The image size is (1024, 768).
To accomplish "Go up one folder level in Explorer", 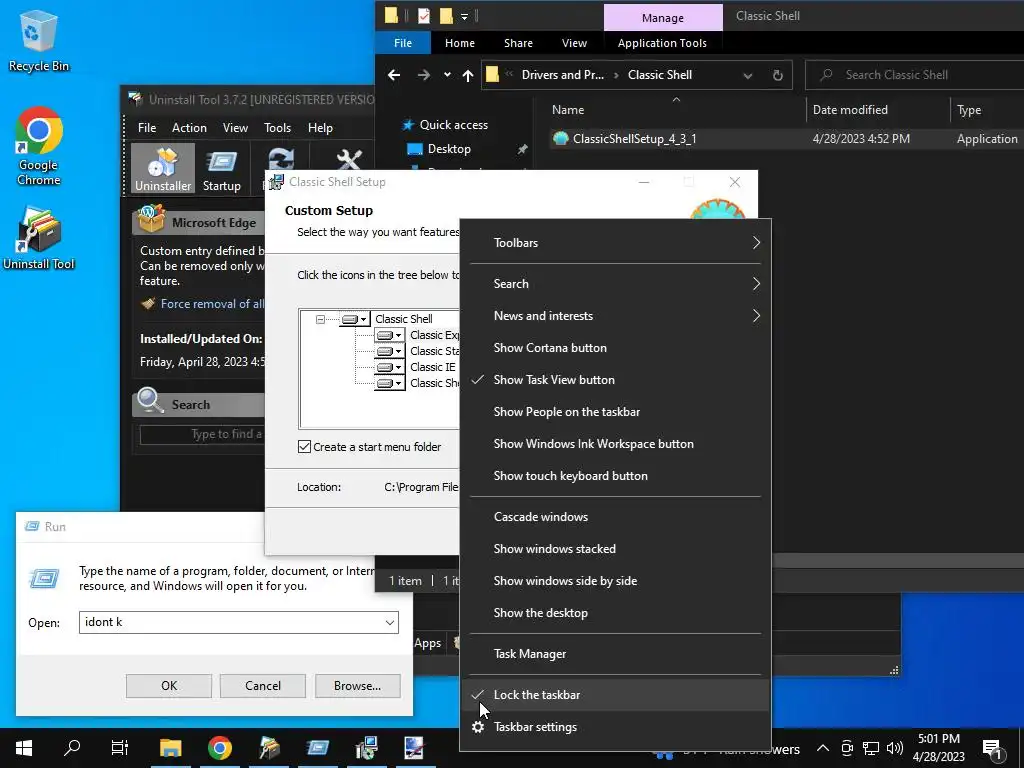I will pyautogui.click(x=468, y=75).
